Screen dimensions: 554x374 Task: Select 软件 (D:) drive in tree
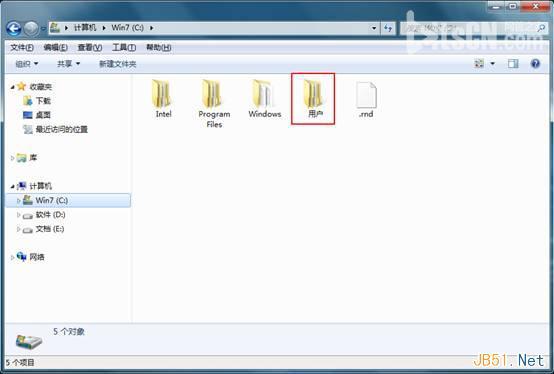[x=50, y=215]
